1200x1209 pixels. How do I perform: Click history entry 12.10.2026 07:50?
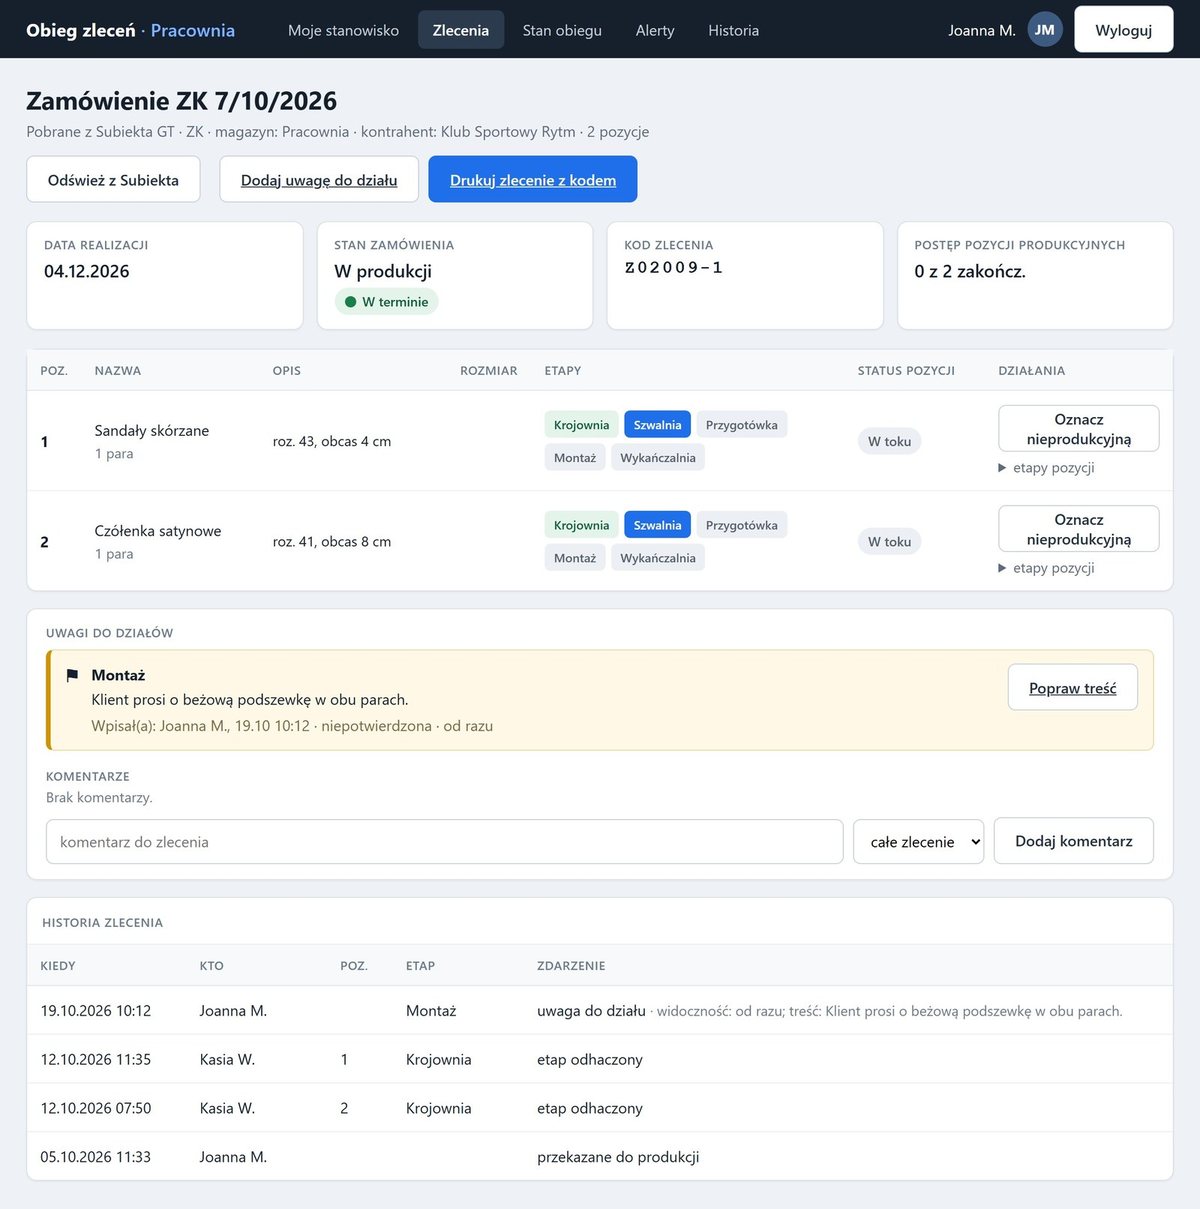(x=600, y=1108)
